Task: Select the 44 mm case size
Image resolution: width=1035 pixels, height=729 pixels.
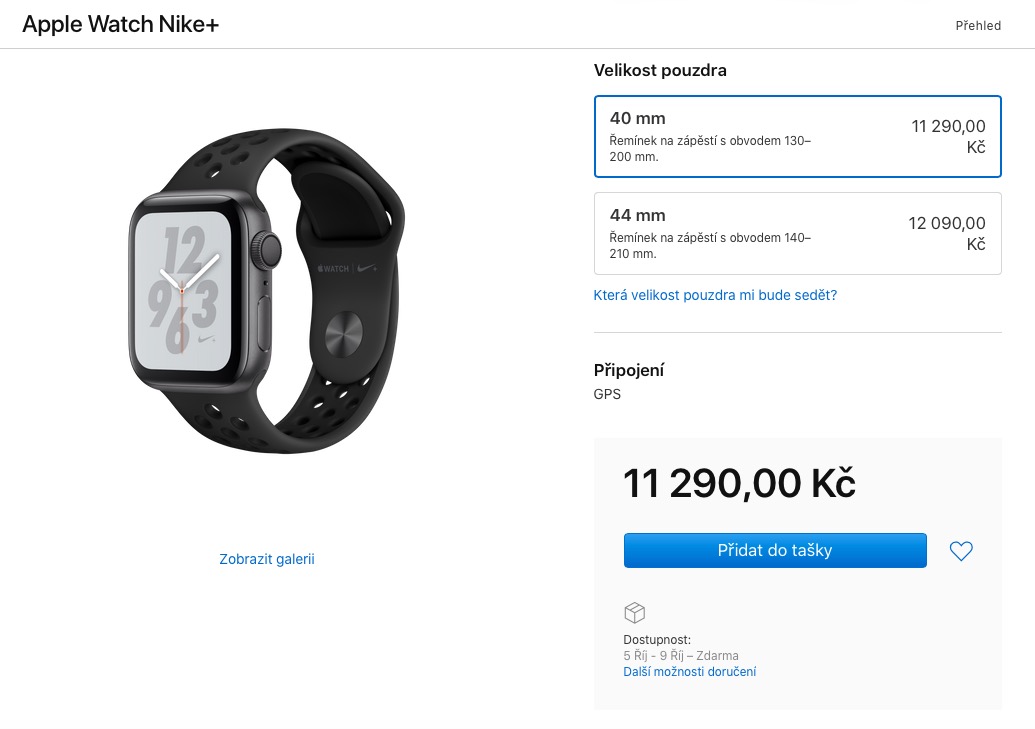Action: 797,234
